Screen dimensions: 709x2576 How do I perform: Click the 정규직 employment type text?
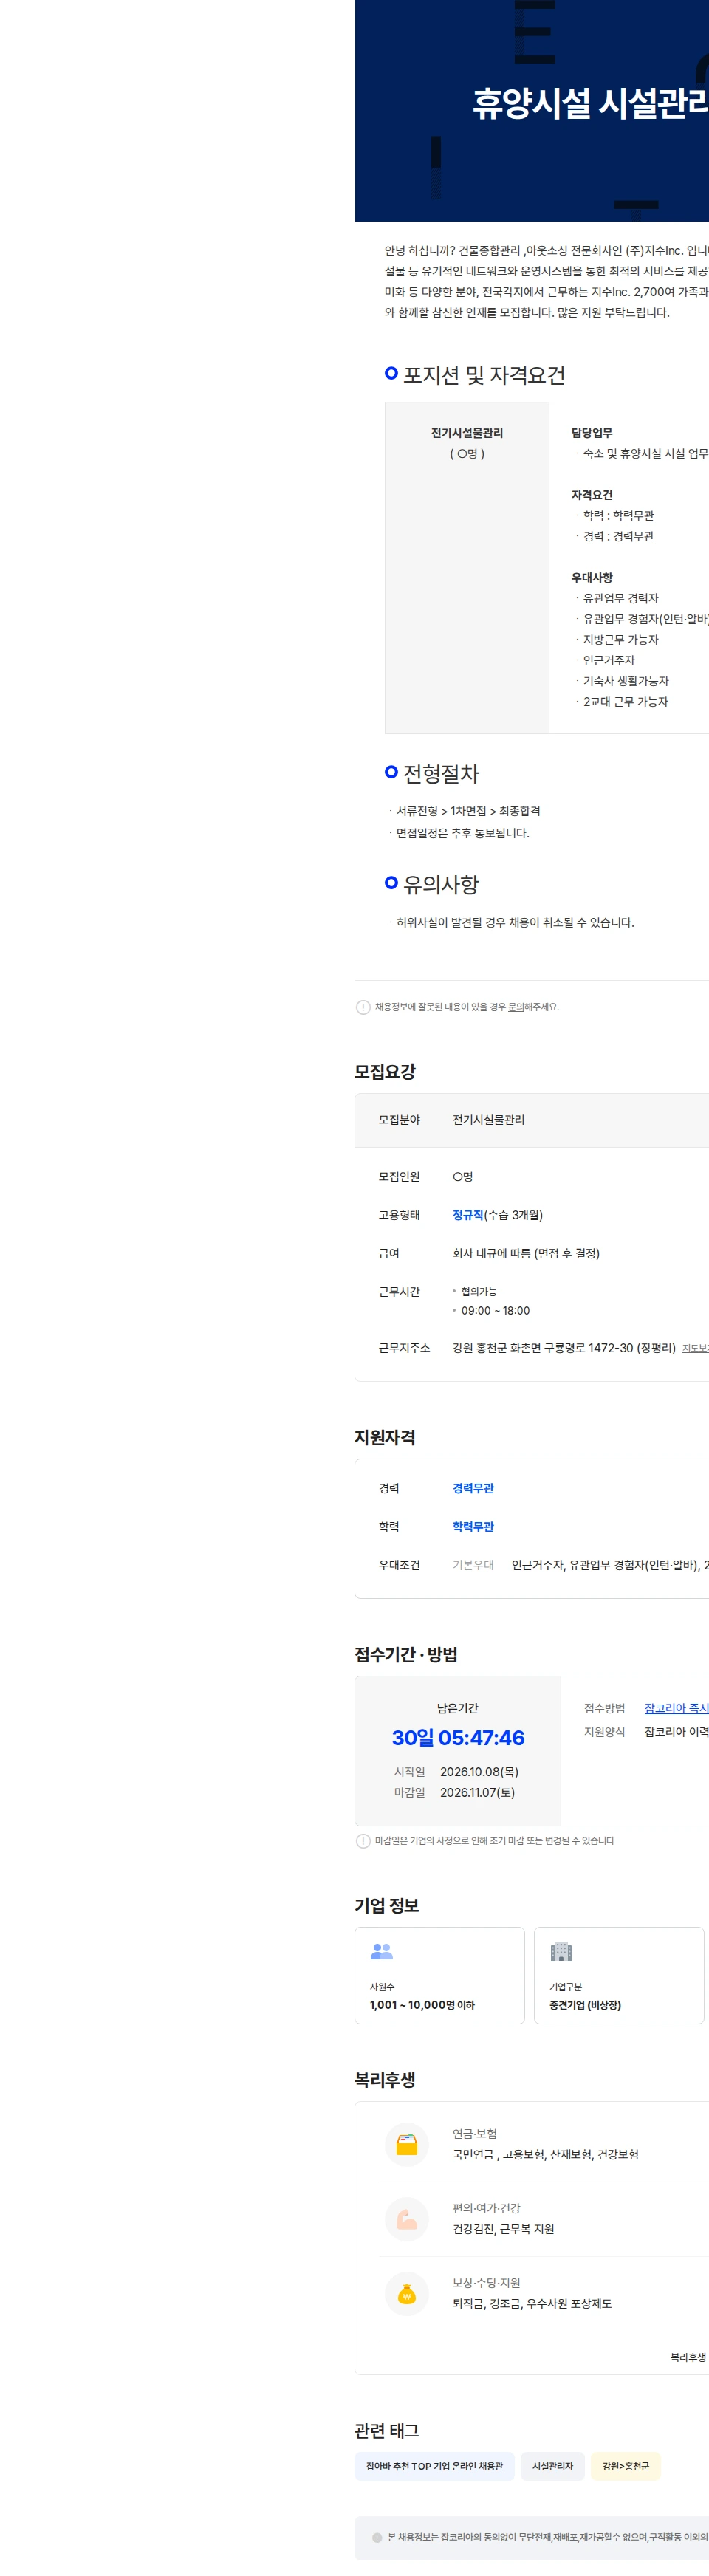click(468, 1215)
